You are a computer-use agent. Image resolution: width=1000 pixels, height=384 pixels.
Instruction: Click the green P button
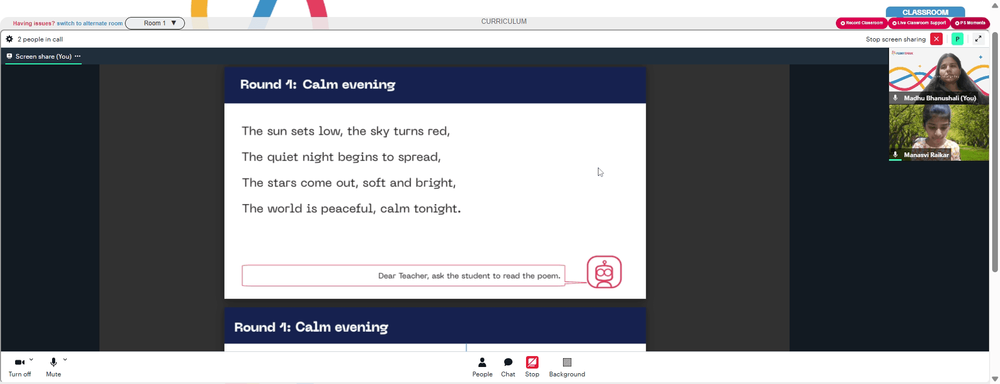pos(957,39)
